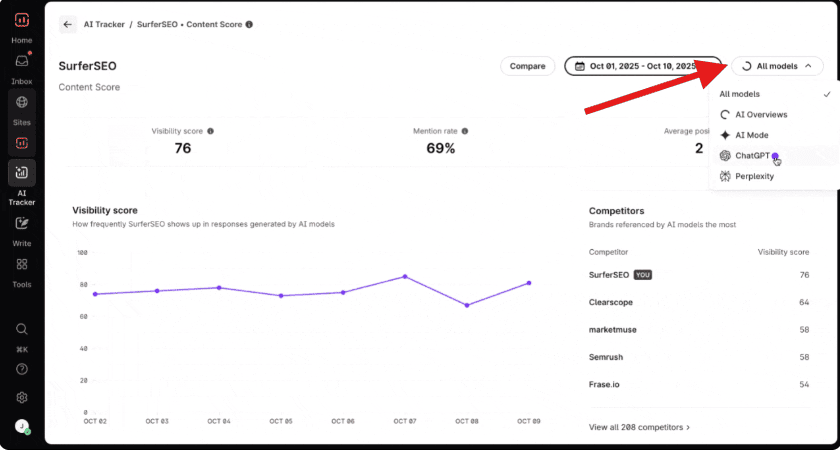
Task: Click the user avatar at sidebar bottom
Action: coord(22,426)
